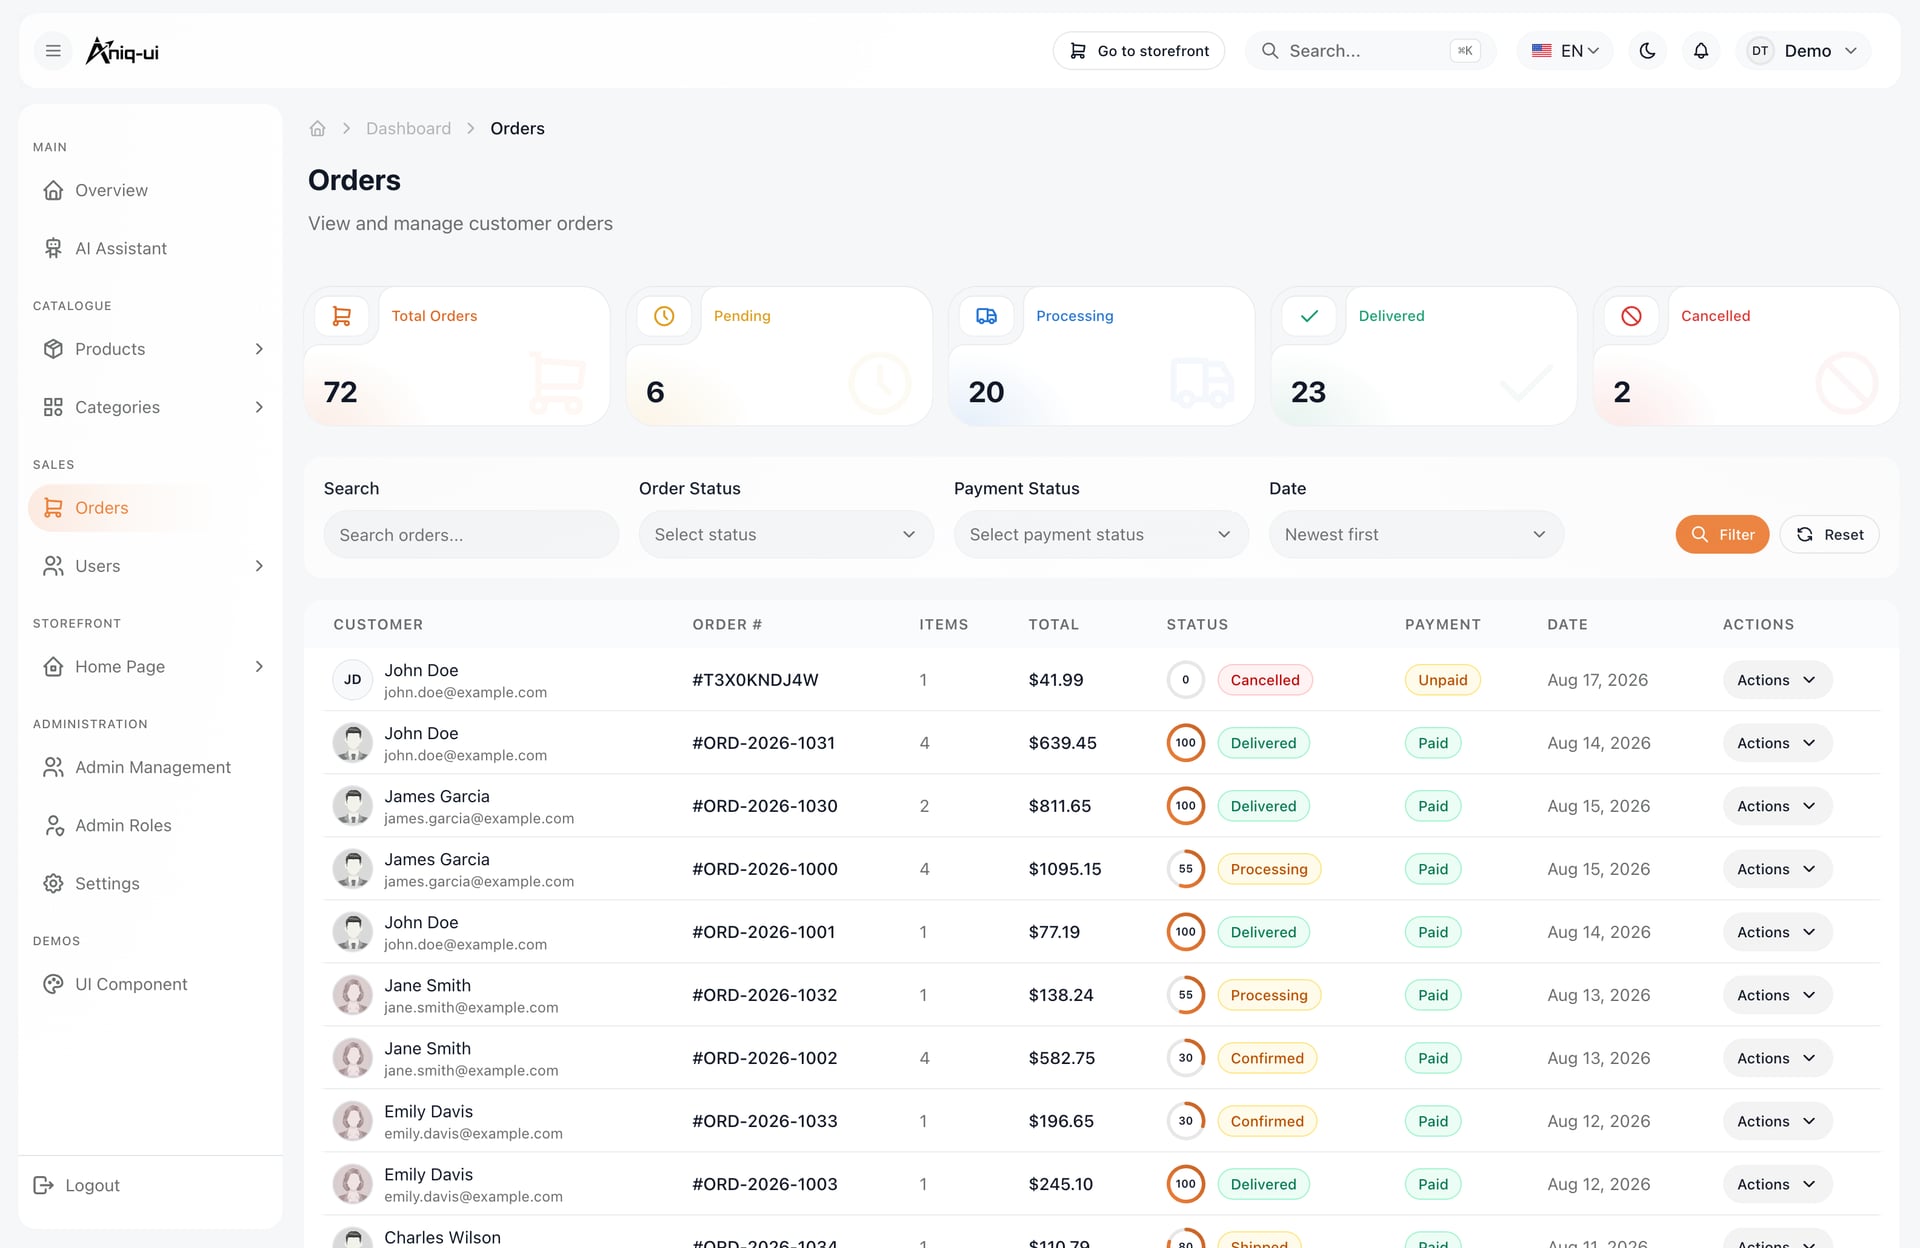Click the Total Orders cart icon
1920x1248 pixels.
(x=341, y=316)
